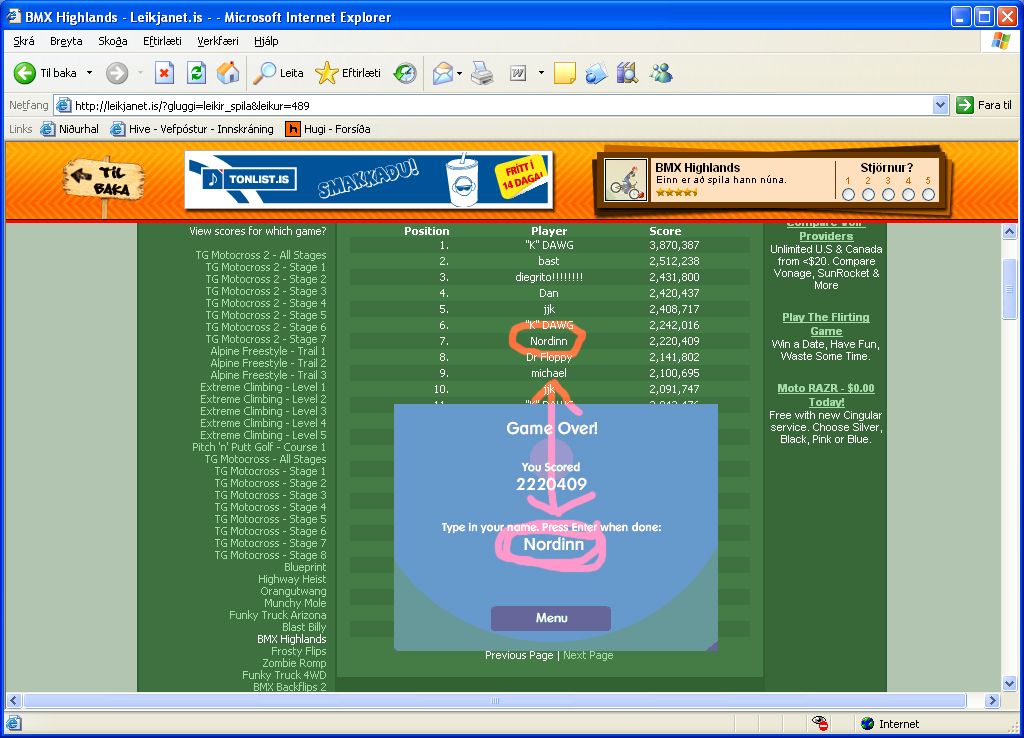Open the address bar URL dropdown
1024x738 pixels.
[940, 105]
